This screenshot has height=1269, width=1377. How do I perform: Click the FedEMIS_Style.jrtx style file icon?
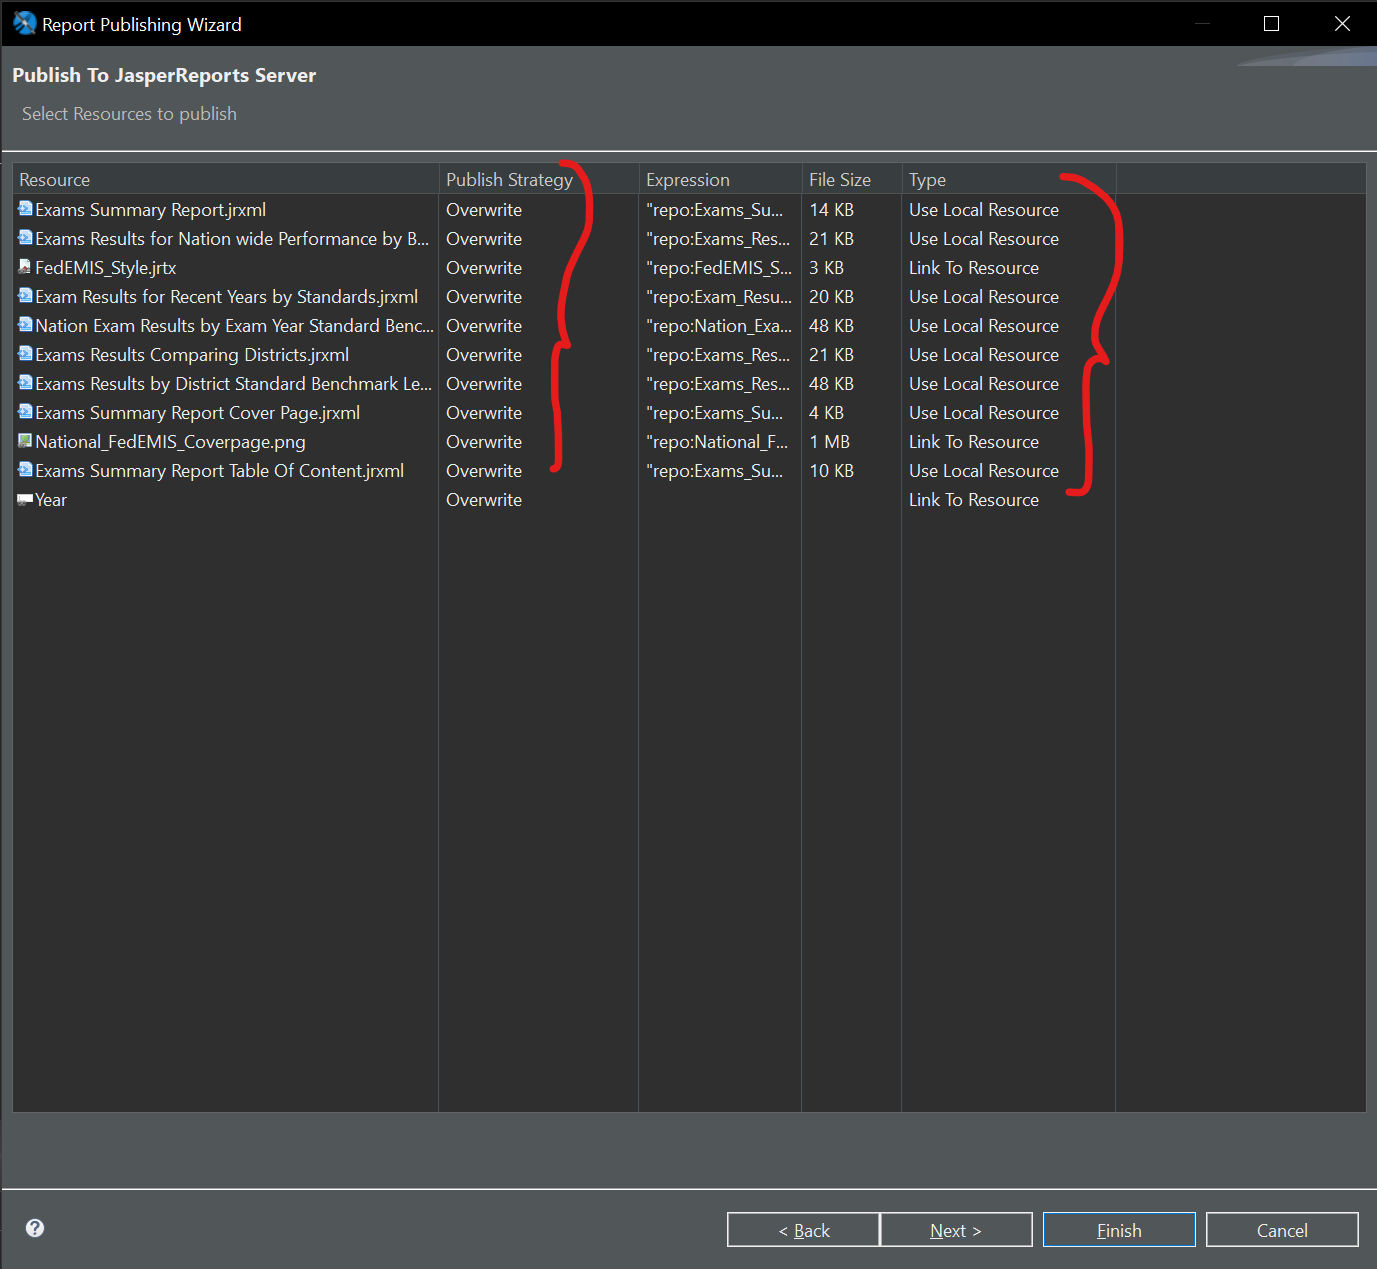tap(25, 267)
